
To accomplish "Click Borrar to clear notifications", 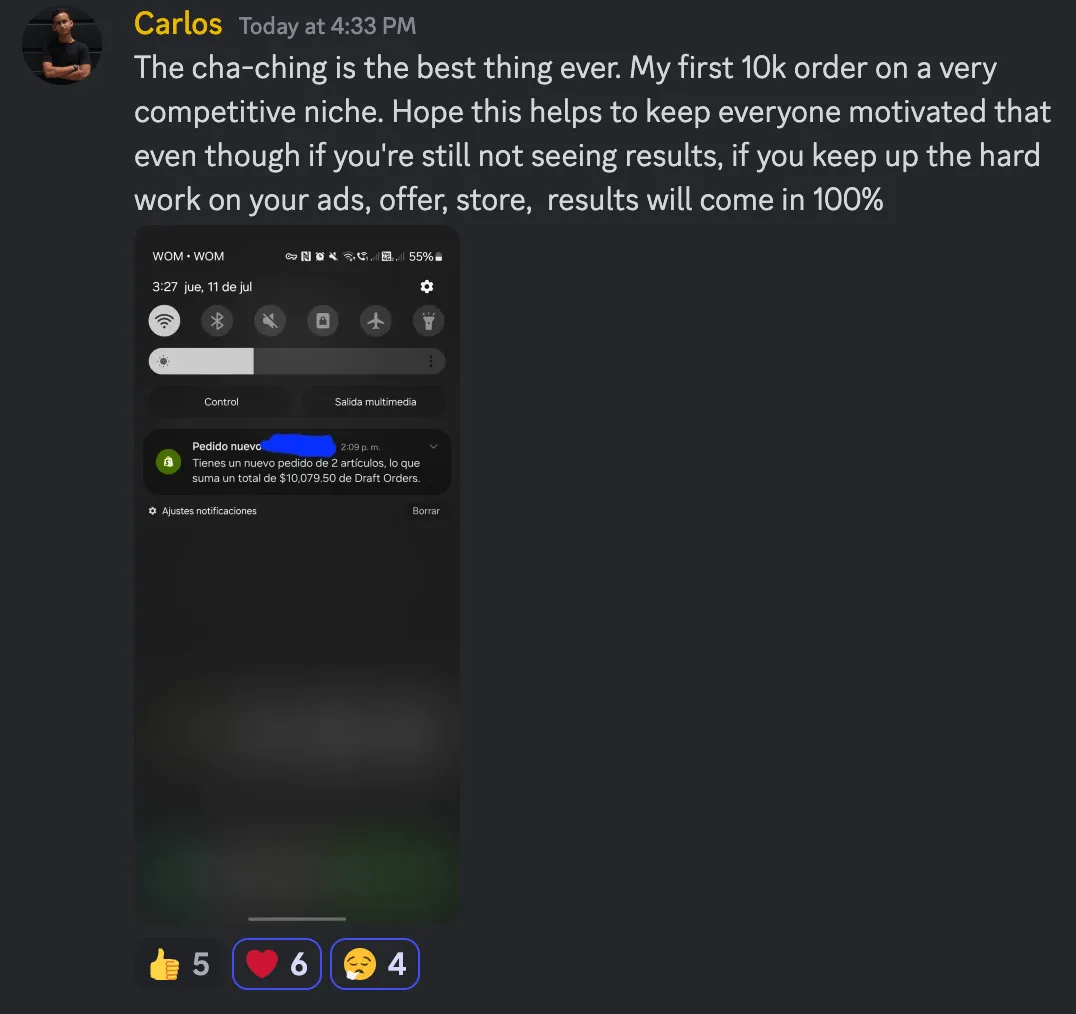I will click(x=425, y=510).
